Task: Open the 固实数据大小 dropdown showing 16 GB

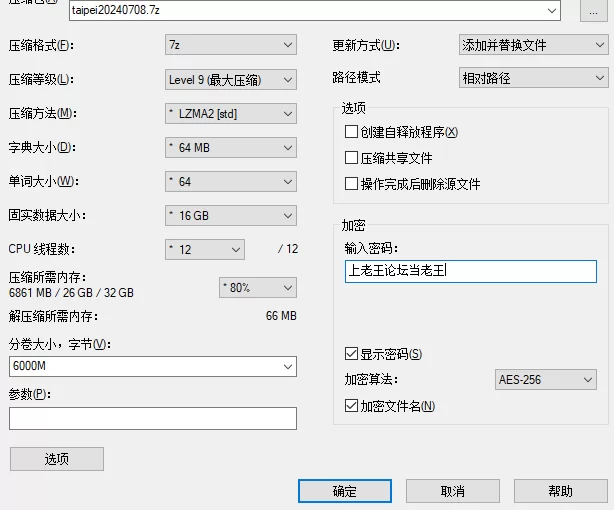Action: coord(231,215)
